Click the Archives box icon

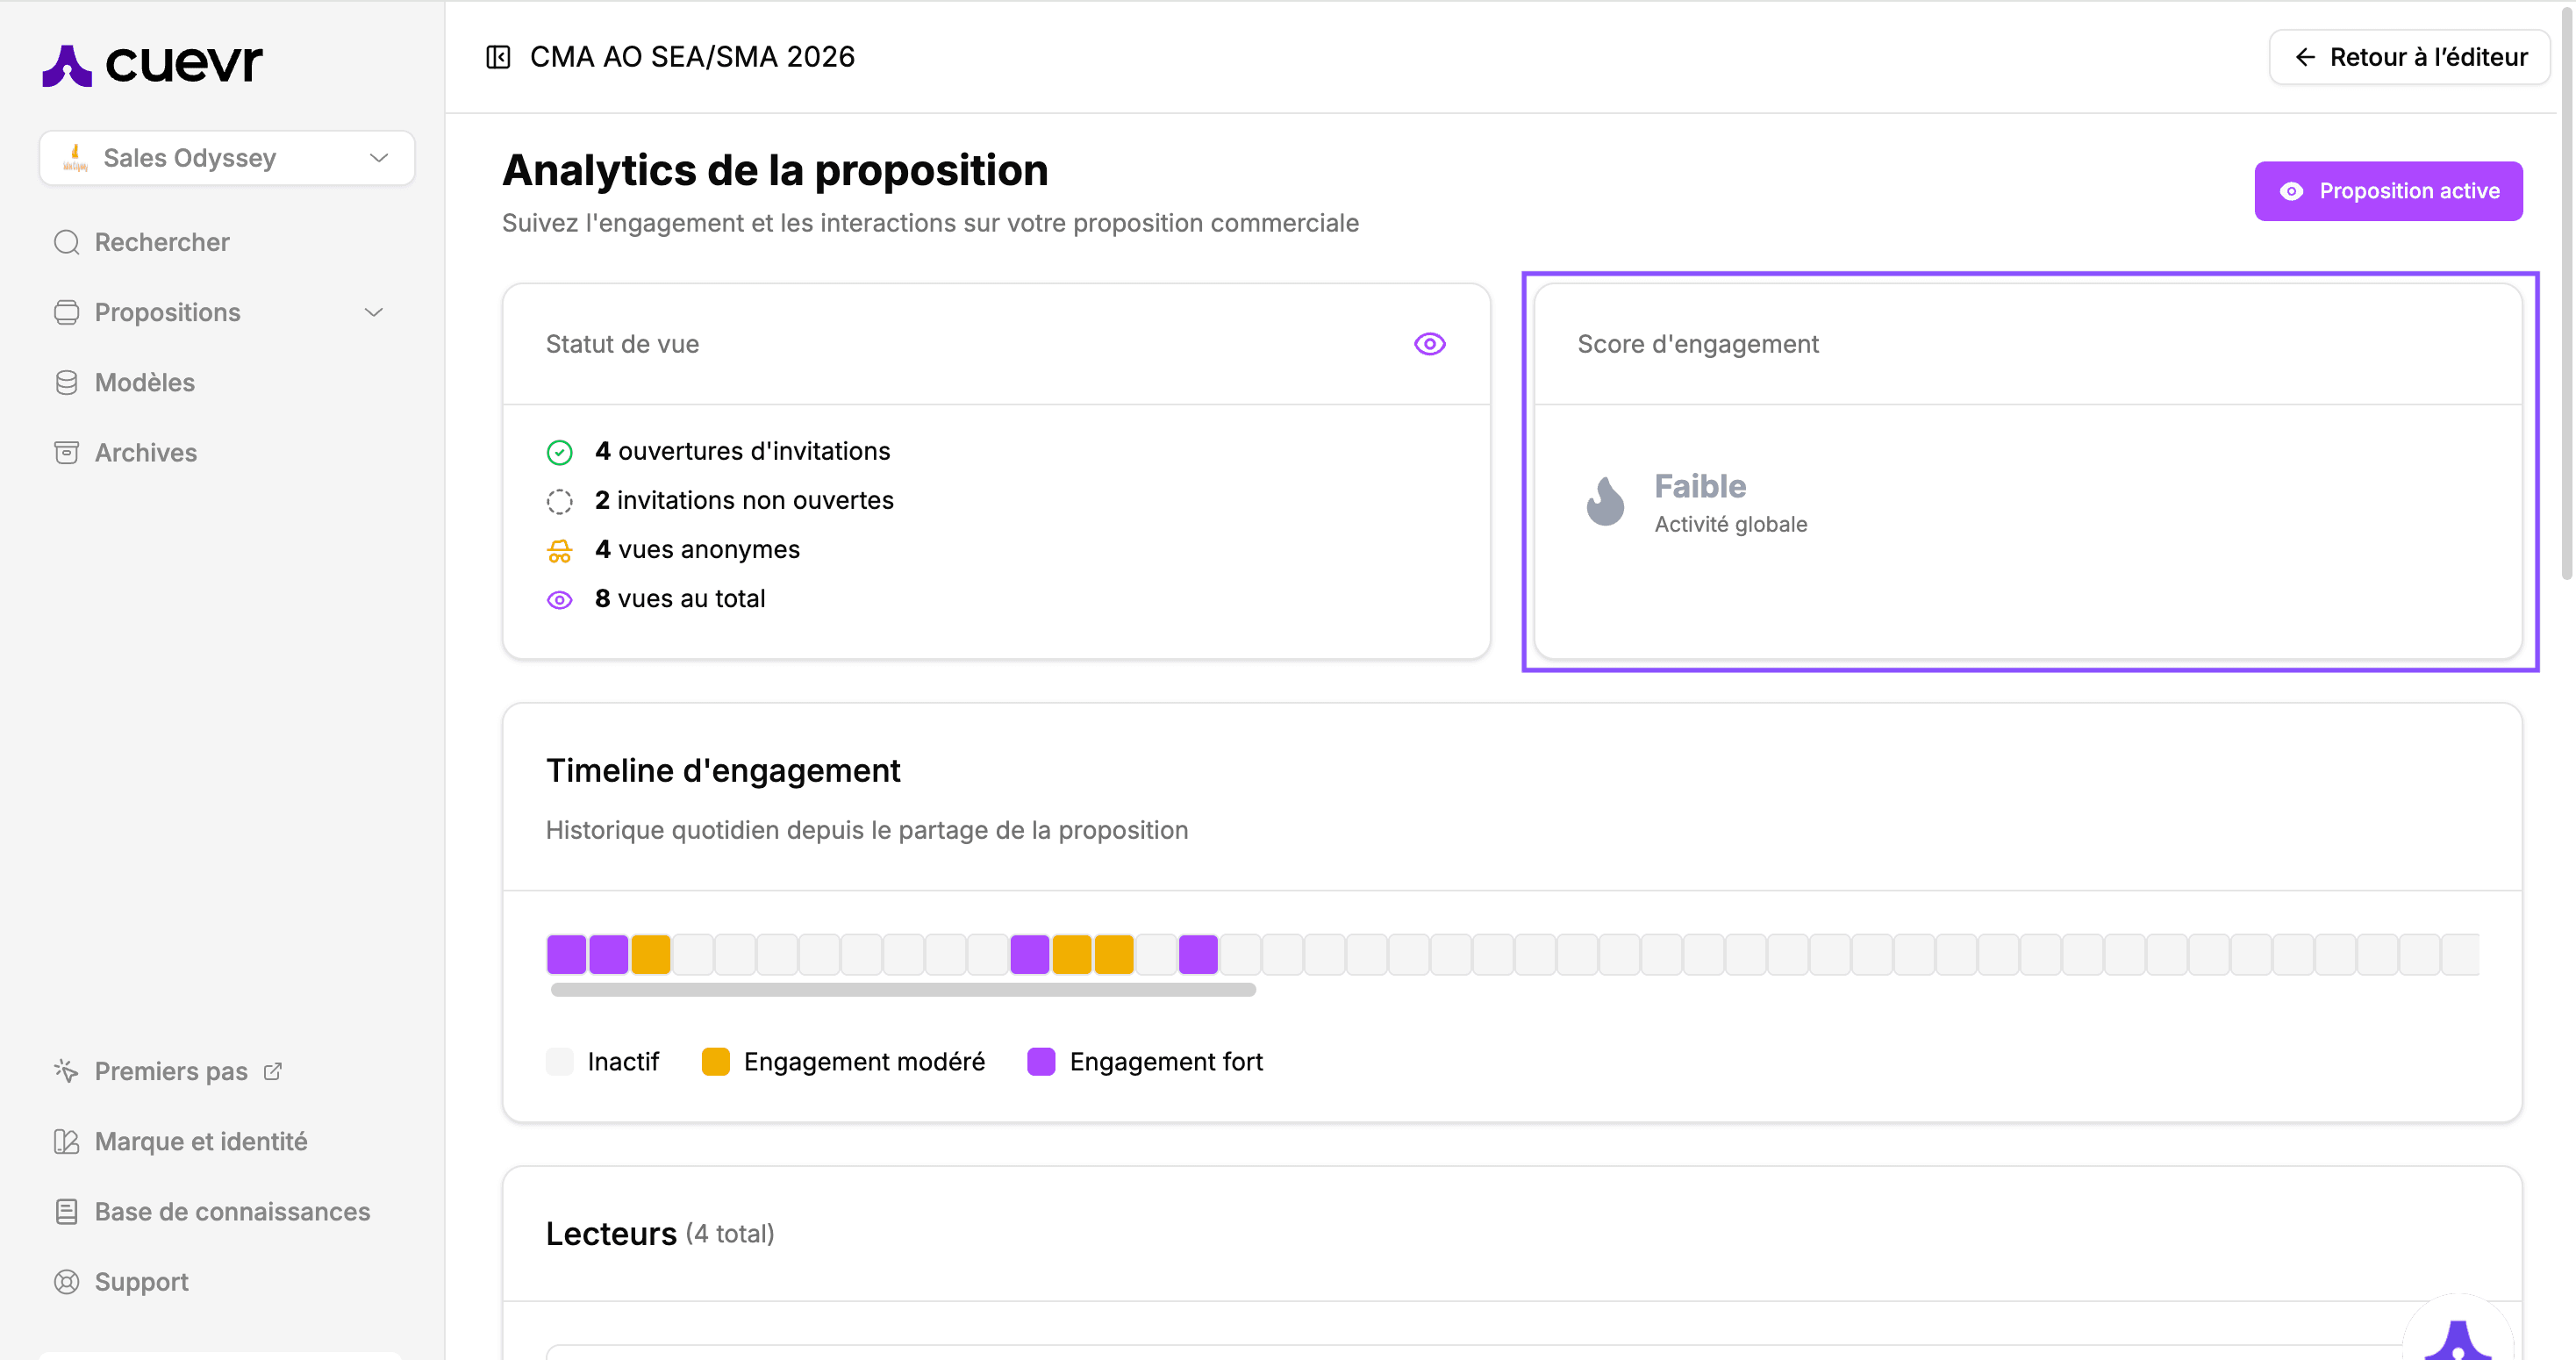pyautogui.click(x=66, y=452)
